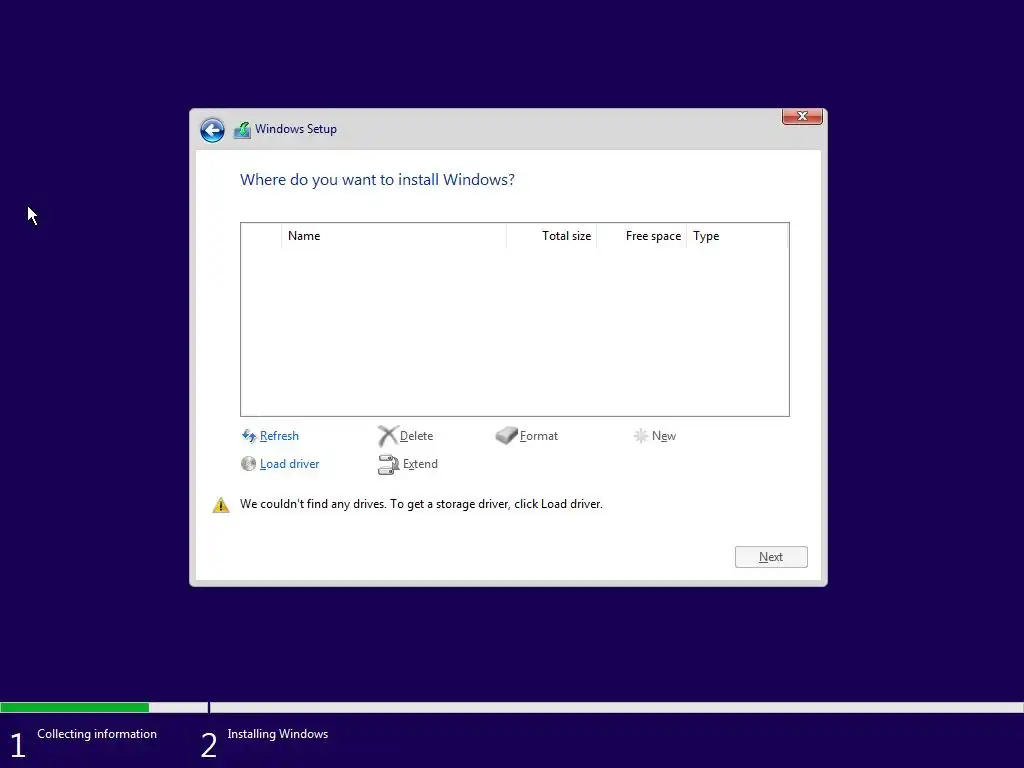
Task: Refresh the drive list link
Action: click(x=279, y=436)
